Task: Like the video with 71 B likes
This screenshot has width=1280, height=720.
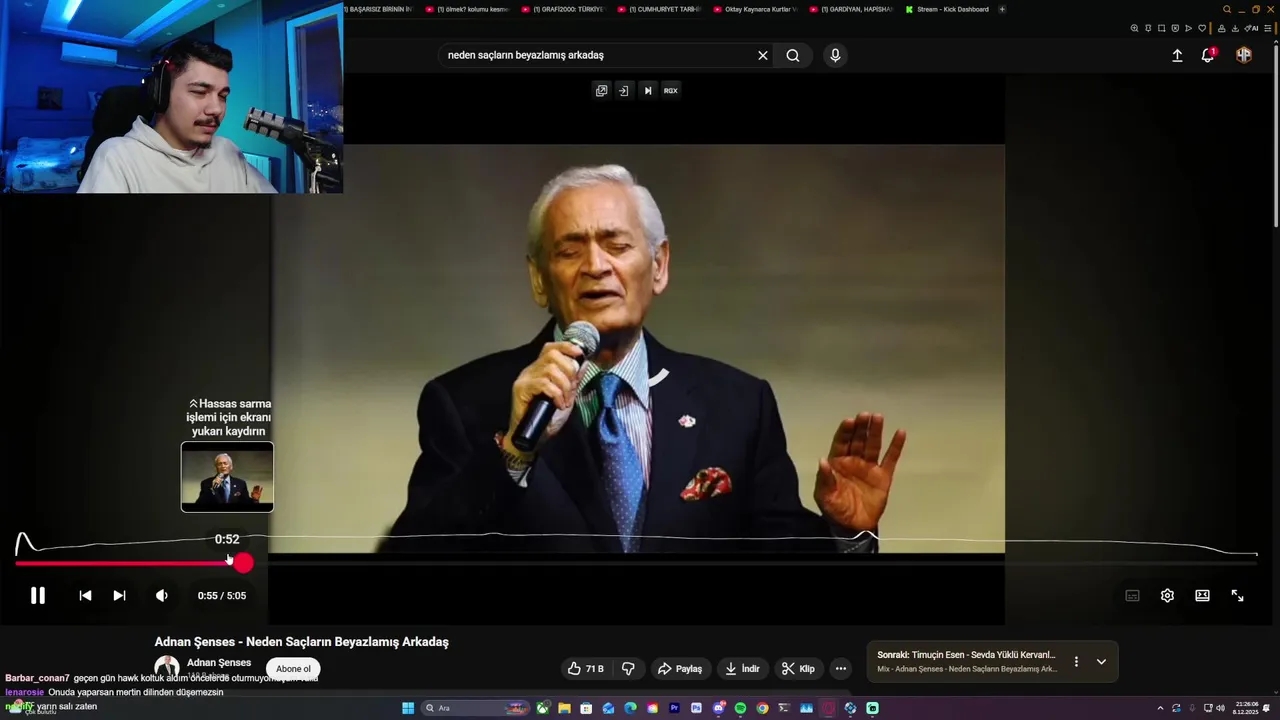Action: click(x=586, y=669)
